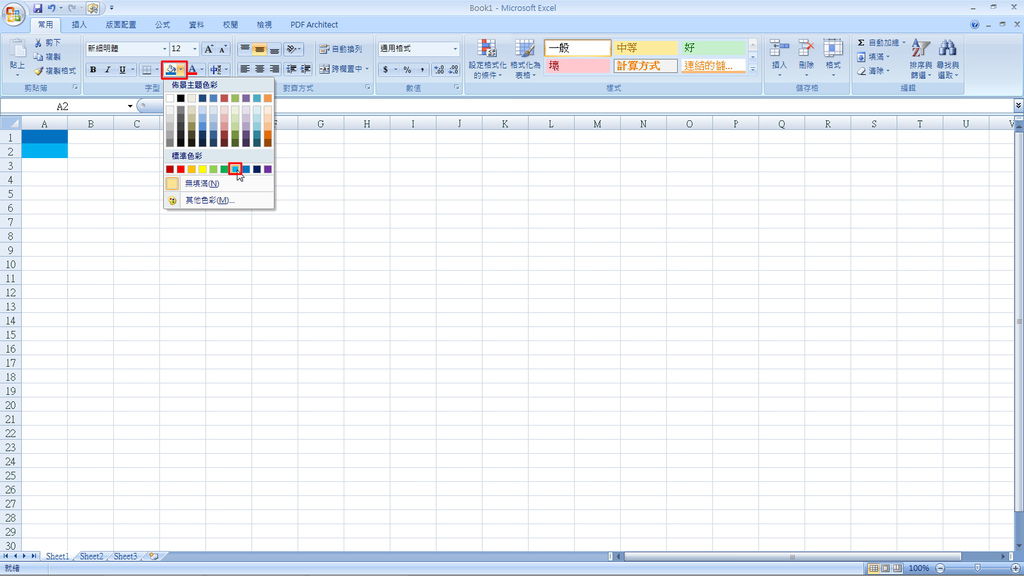Screen dimensions: 1024x576
Task: Decrease font size with the small A icon
Action: 223,49
